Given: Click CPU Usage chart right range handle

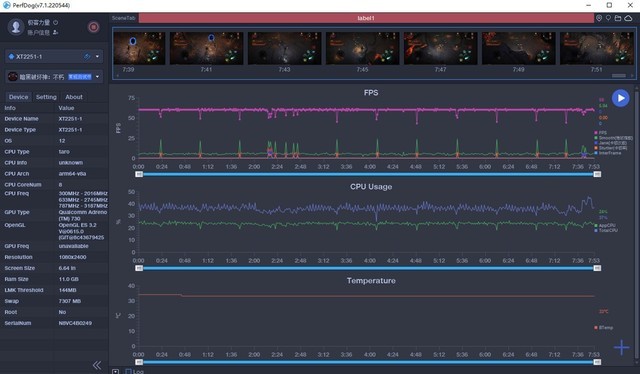Looking at the screenshot, I should coord(597,268).
